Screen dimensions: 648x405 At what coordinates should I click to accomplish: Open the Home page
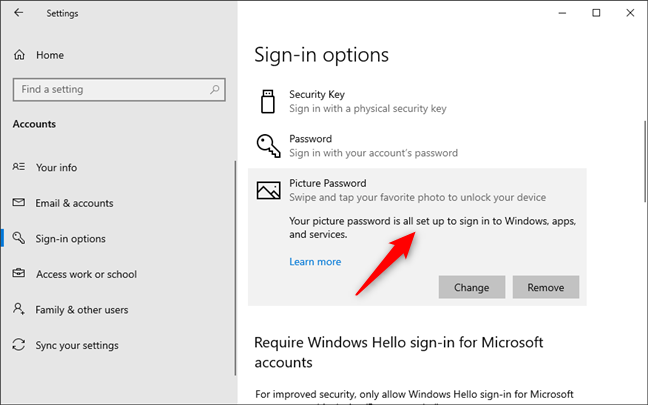coord(50,55)
